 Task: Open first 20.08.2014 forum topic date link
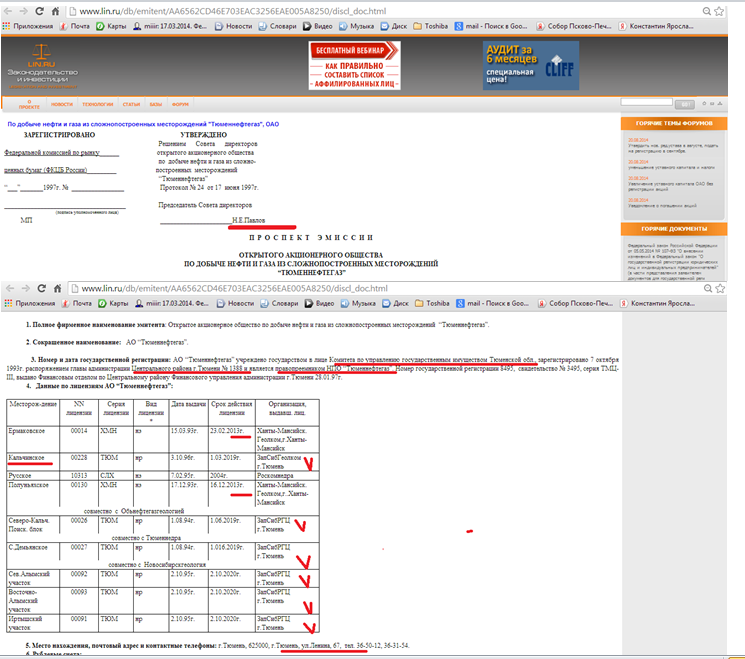pos(638,140)
